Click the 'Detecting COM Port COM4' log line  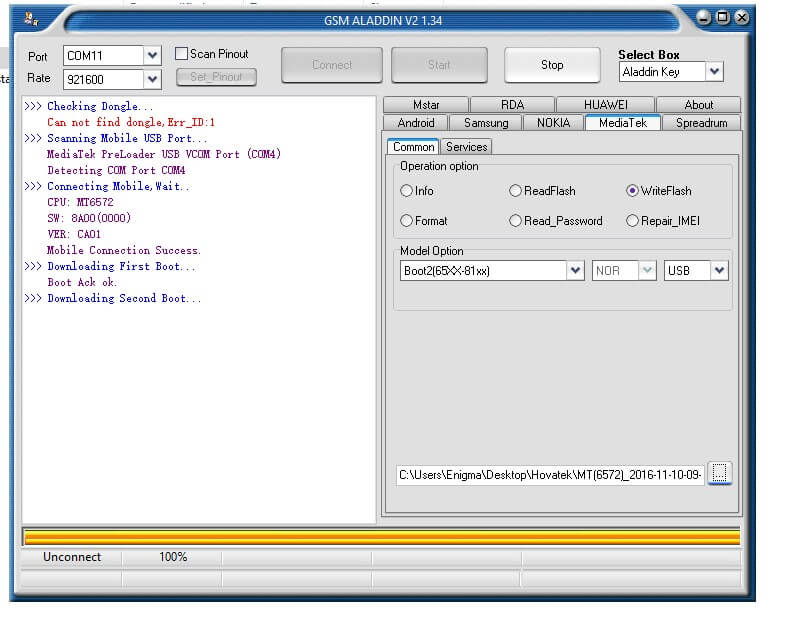116,170
